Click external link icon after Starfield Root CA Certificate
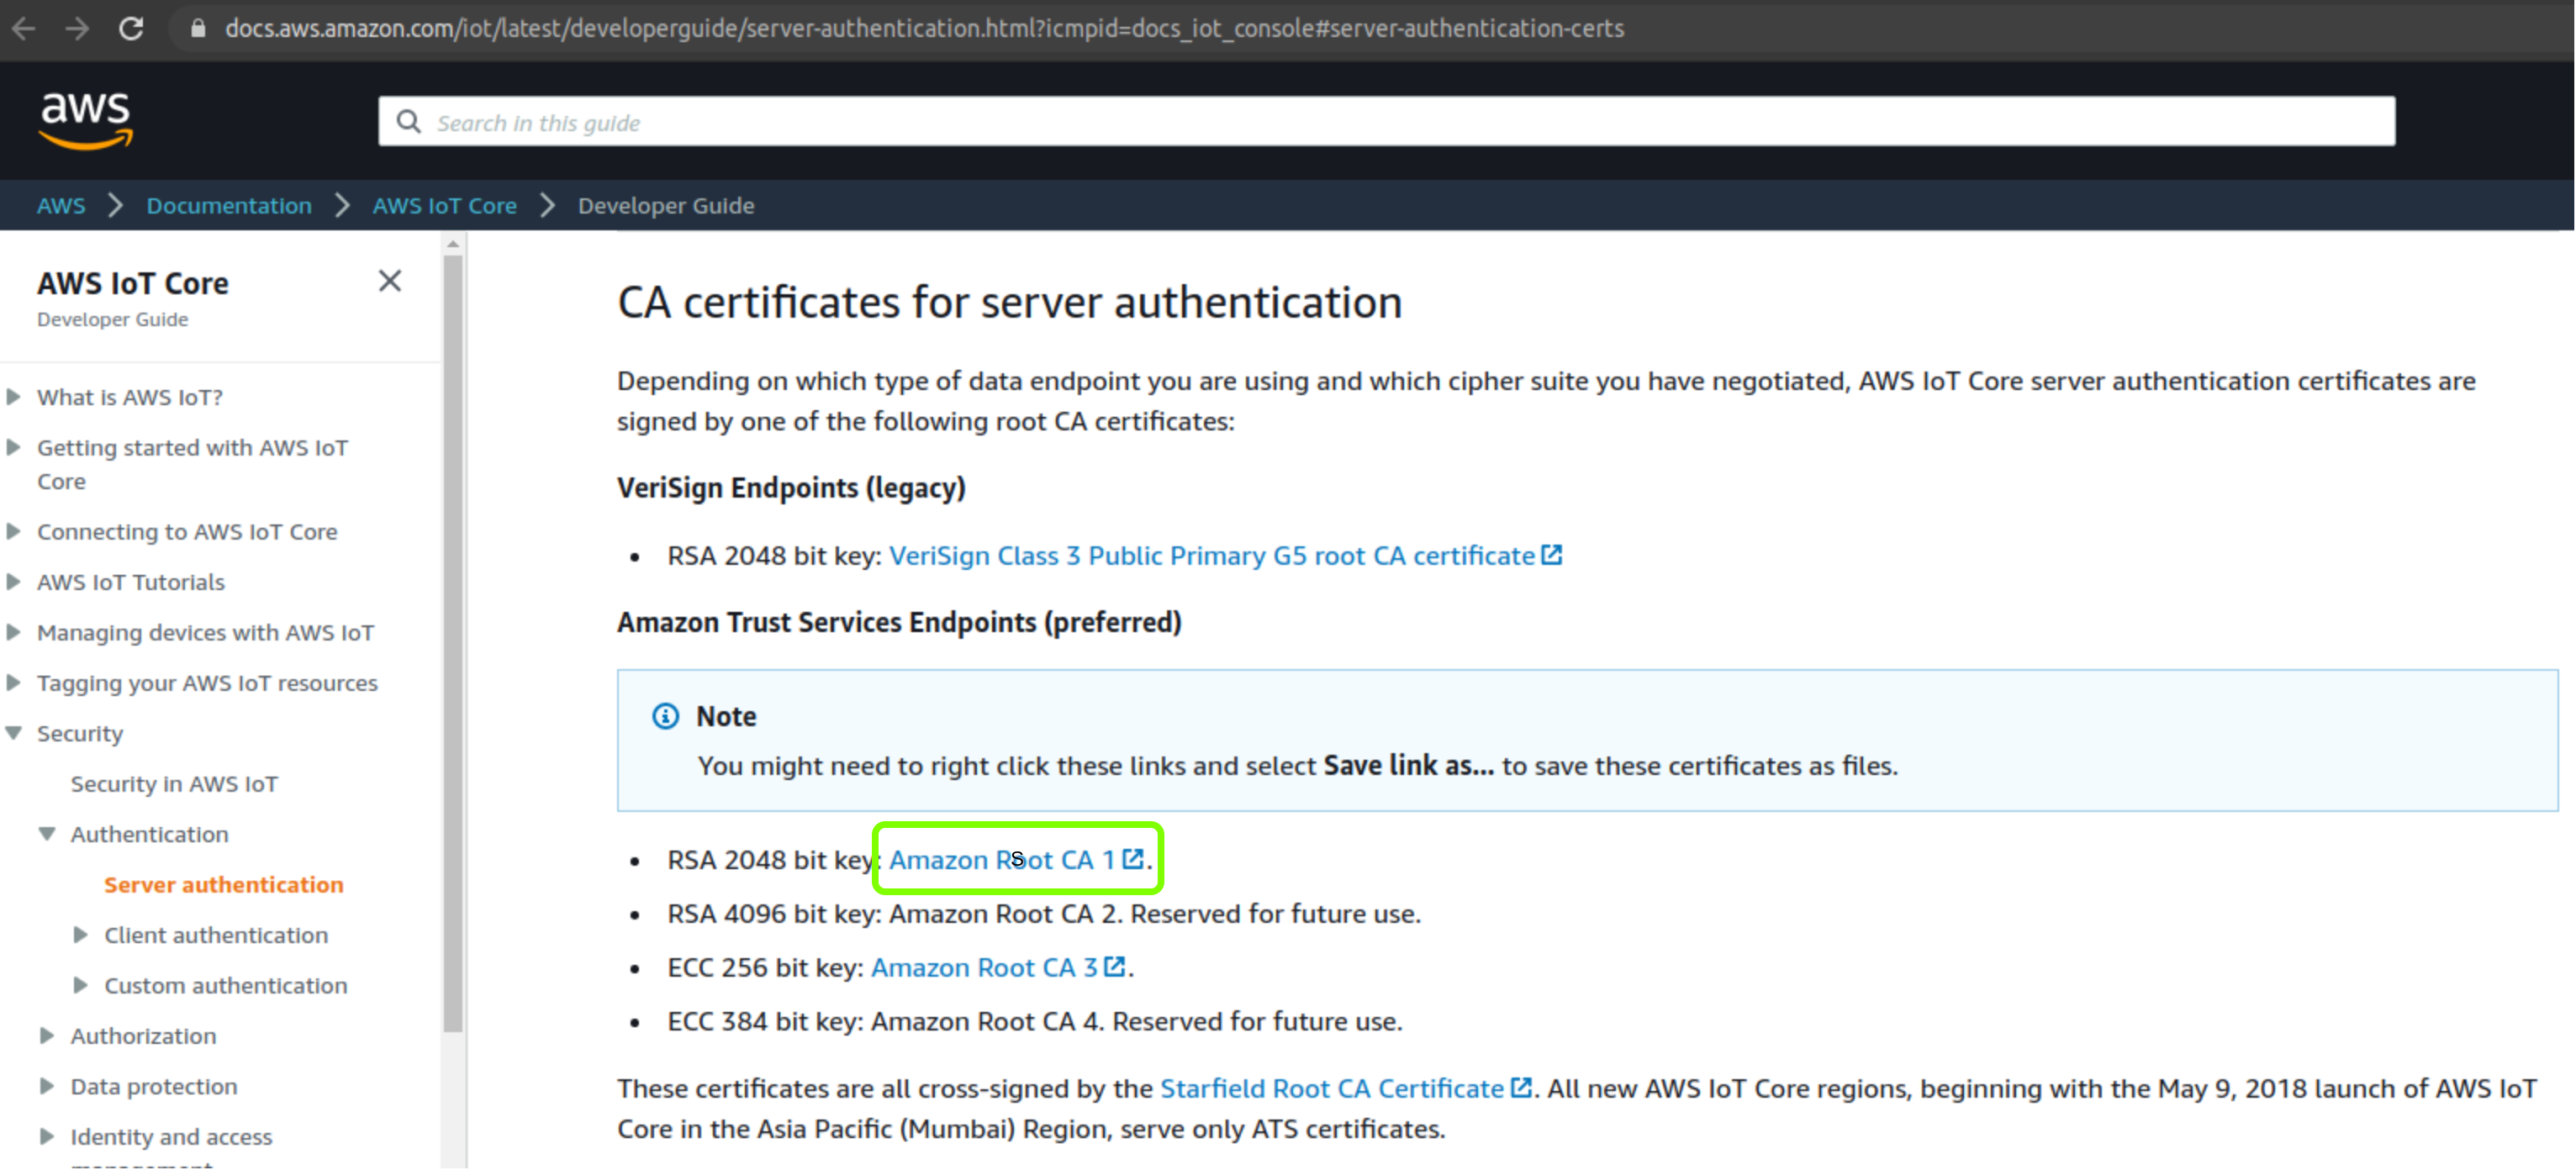 [x=1520, y=1087]
